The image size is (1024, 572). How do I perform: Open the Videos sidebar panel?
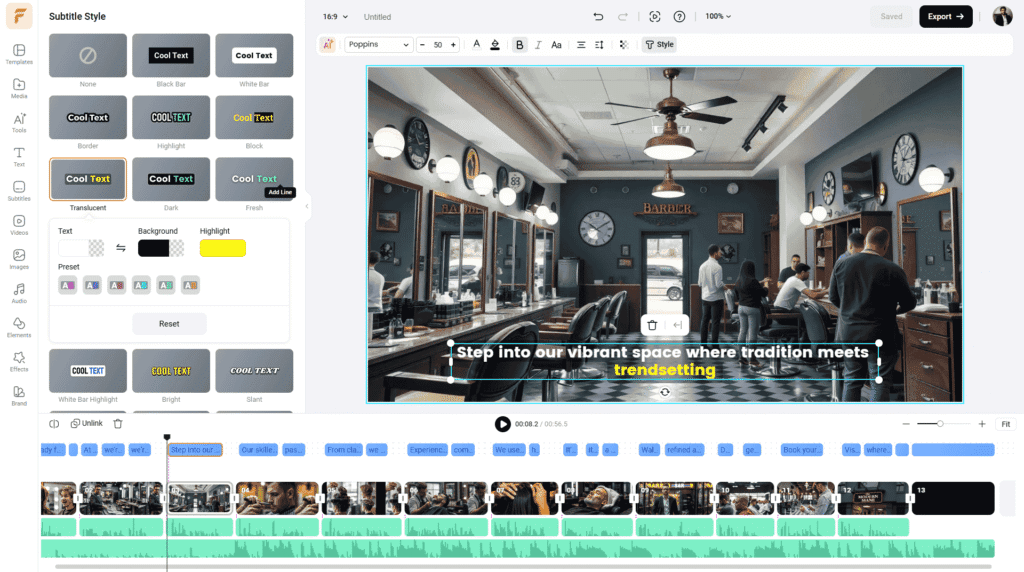tap(19, 225)
